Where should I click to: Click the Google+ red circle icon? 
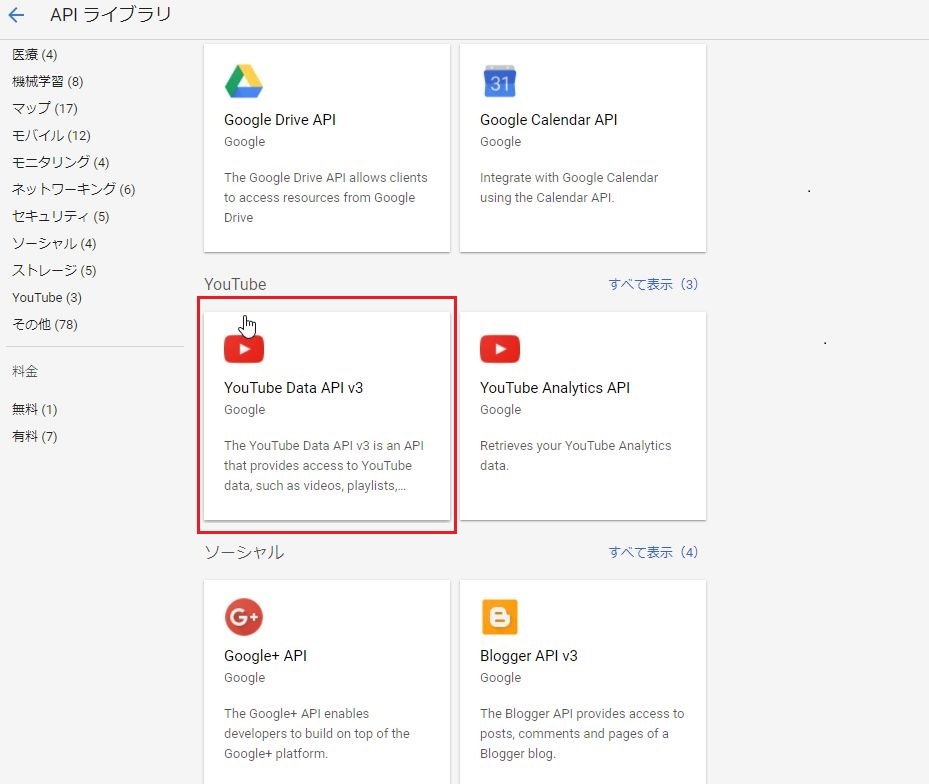(244, 617)
